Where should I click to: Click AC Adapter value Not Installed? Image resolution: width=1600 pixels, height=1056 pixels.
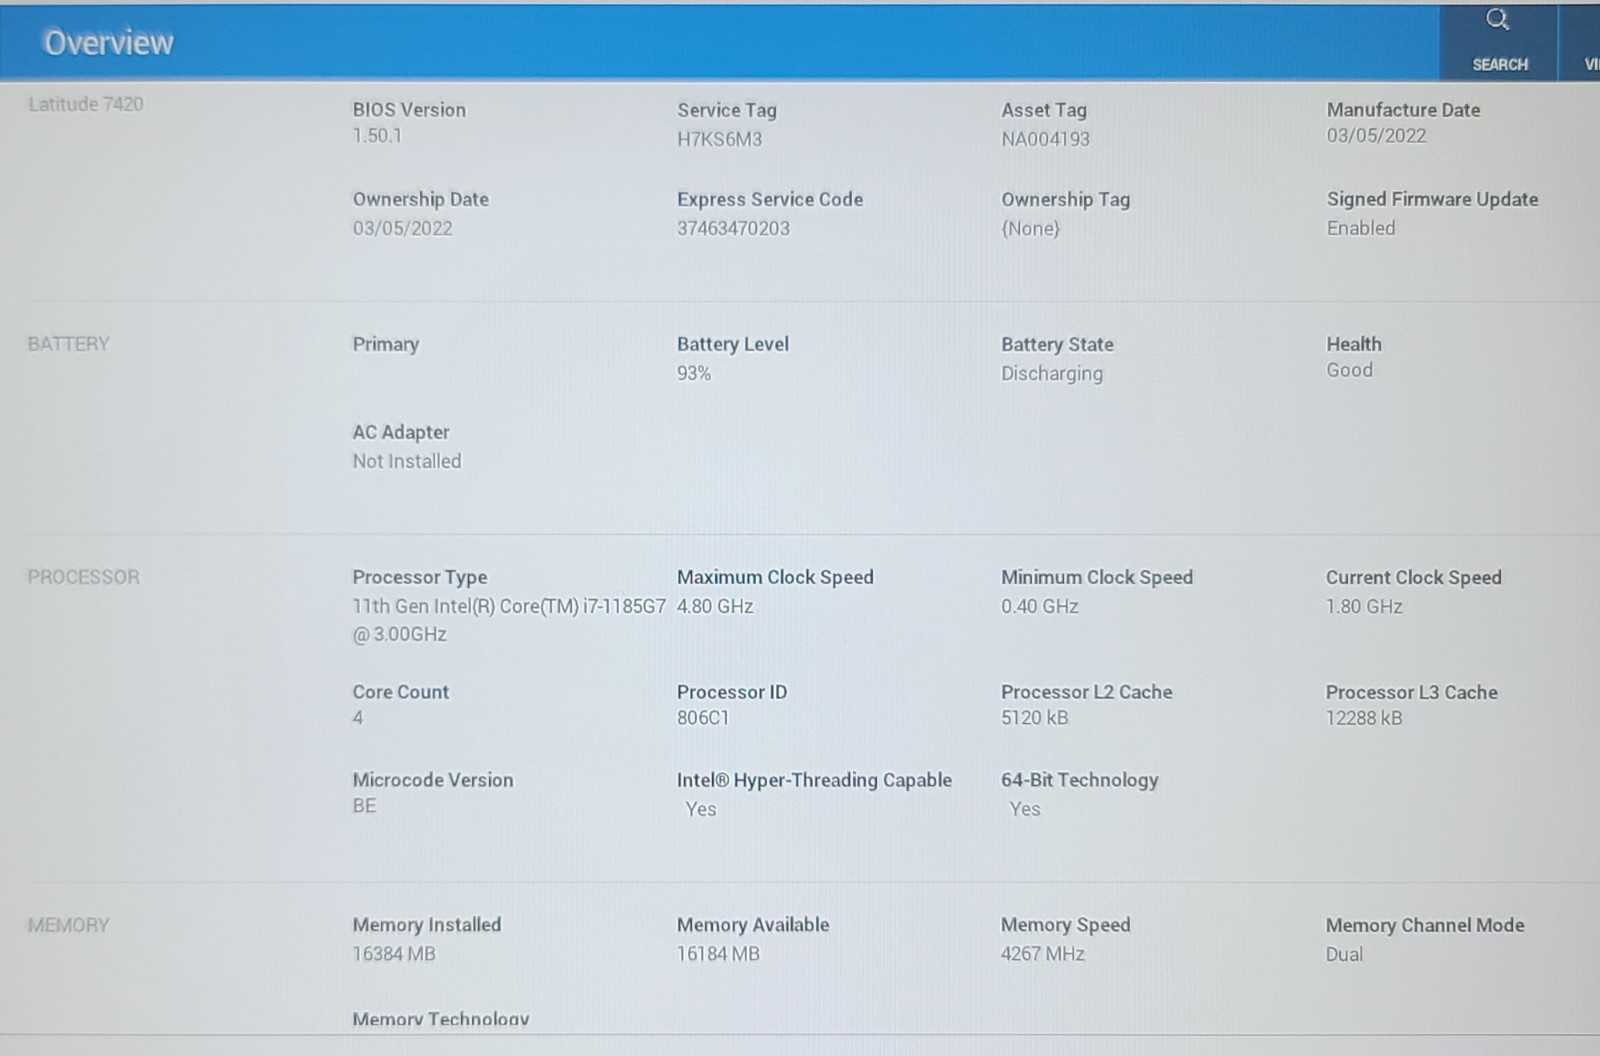click(406, 461)
